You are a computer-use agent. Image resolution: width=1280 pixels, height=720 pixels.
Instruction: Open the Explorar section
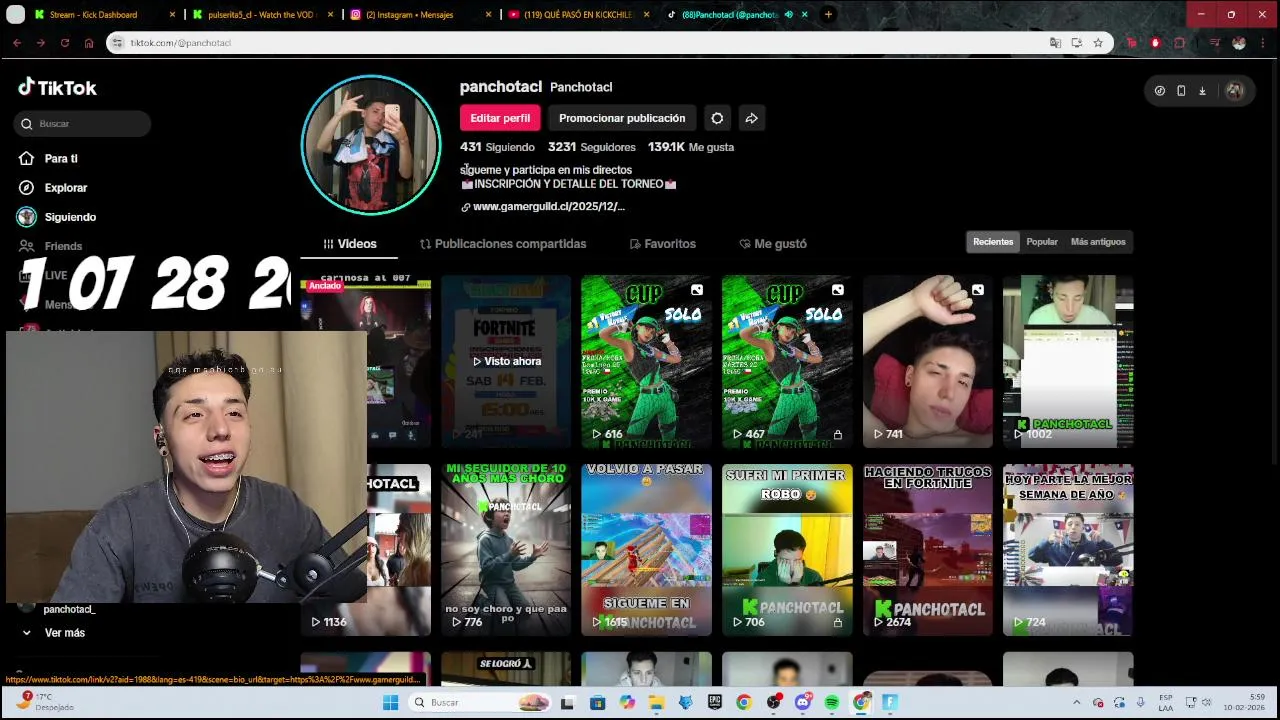(x=53, y=187)
